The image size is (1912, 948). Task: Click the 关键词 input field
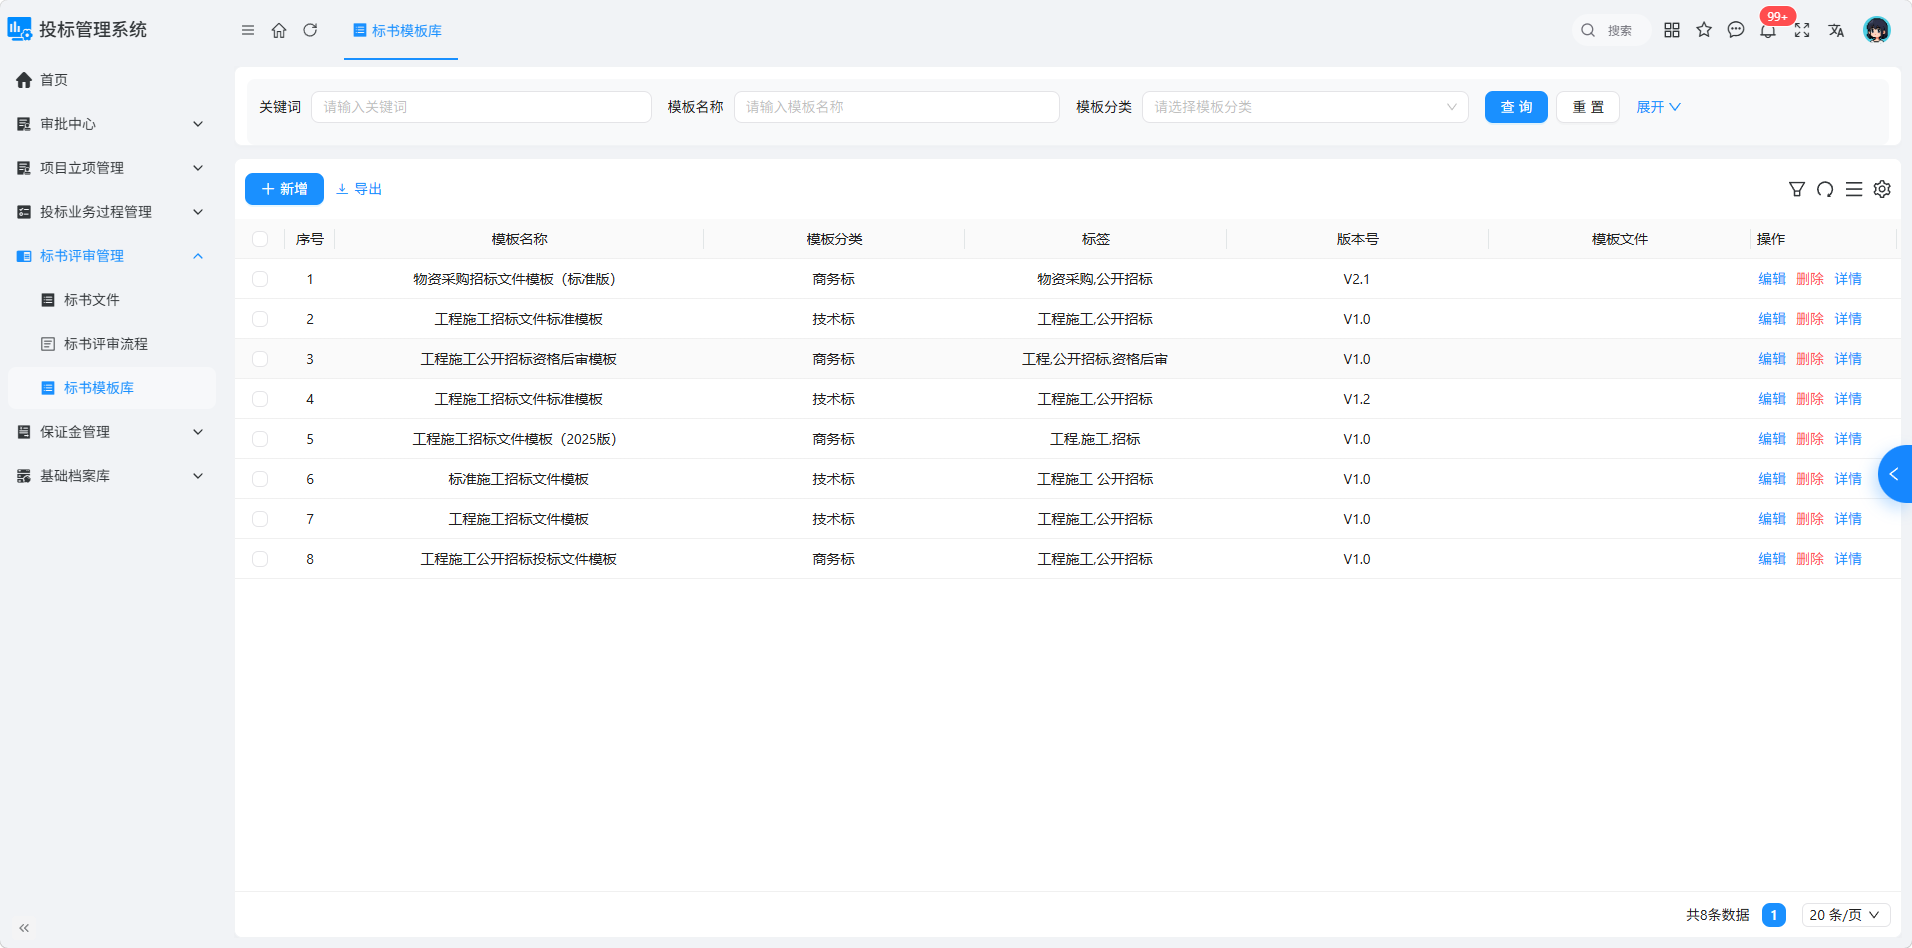coord(481,107)
